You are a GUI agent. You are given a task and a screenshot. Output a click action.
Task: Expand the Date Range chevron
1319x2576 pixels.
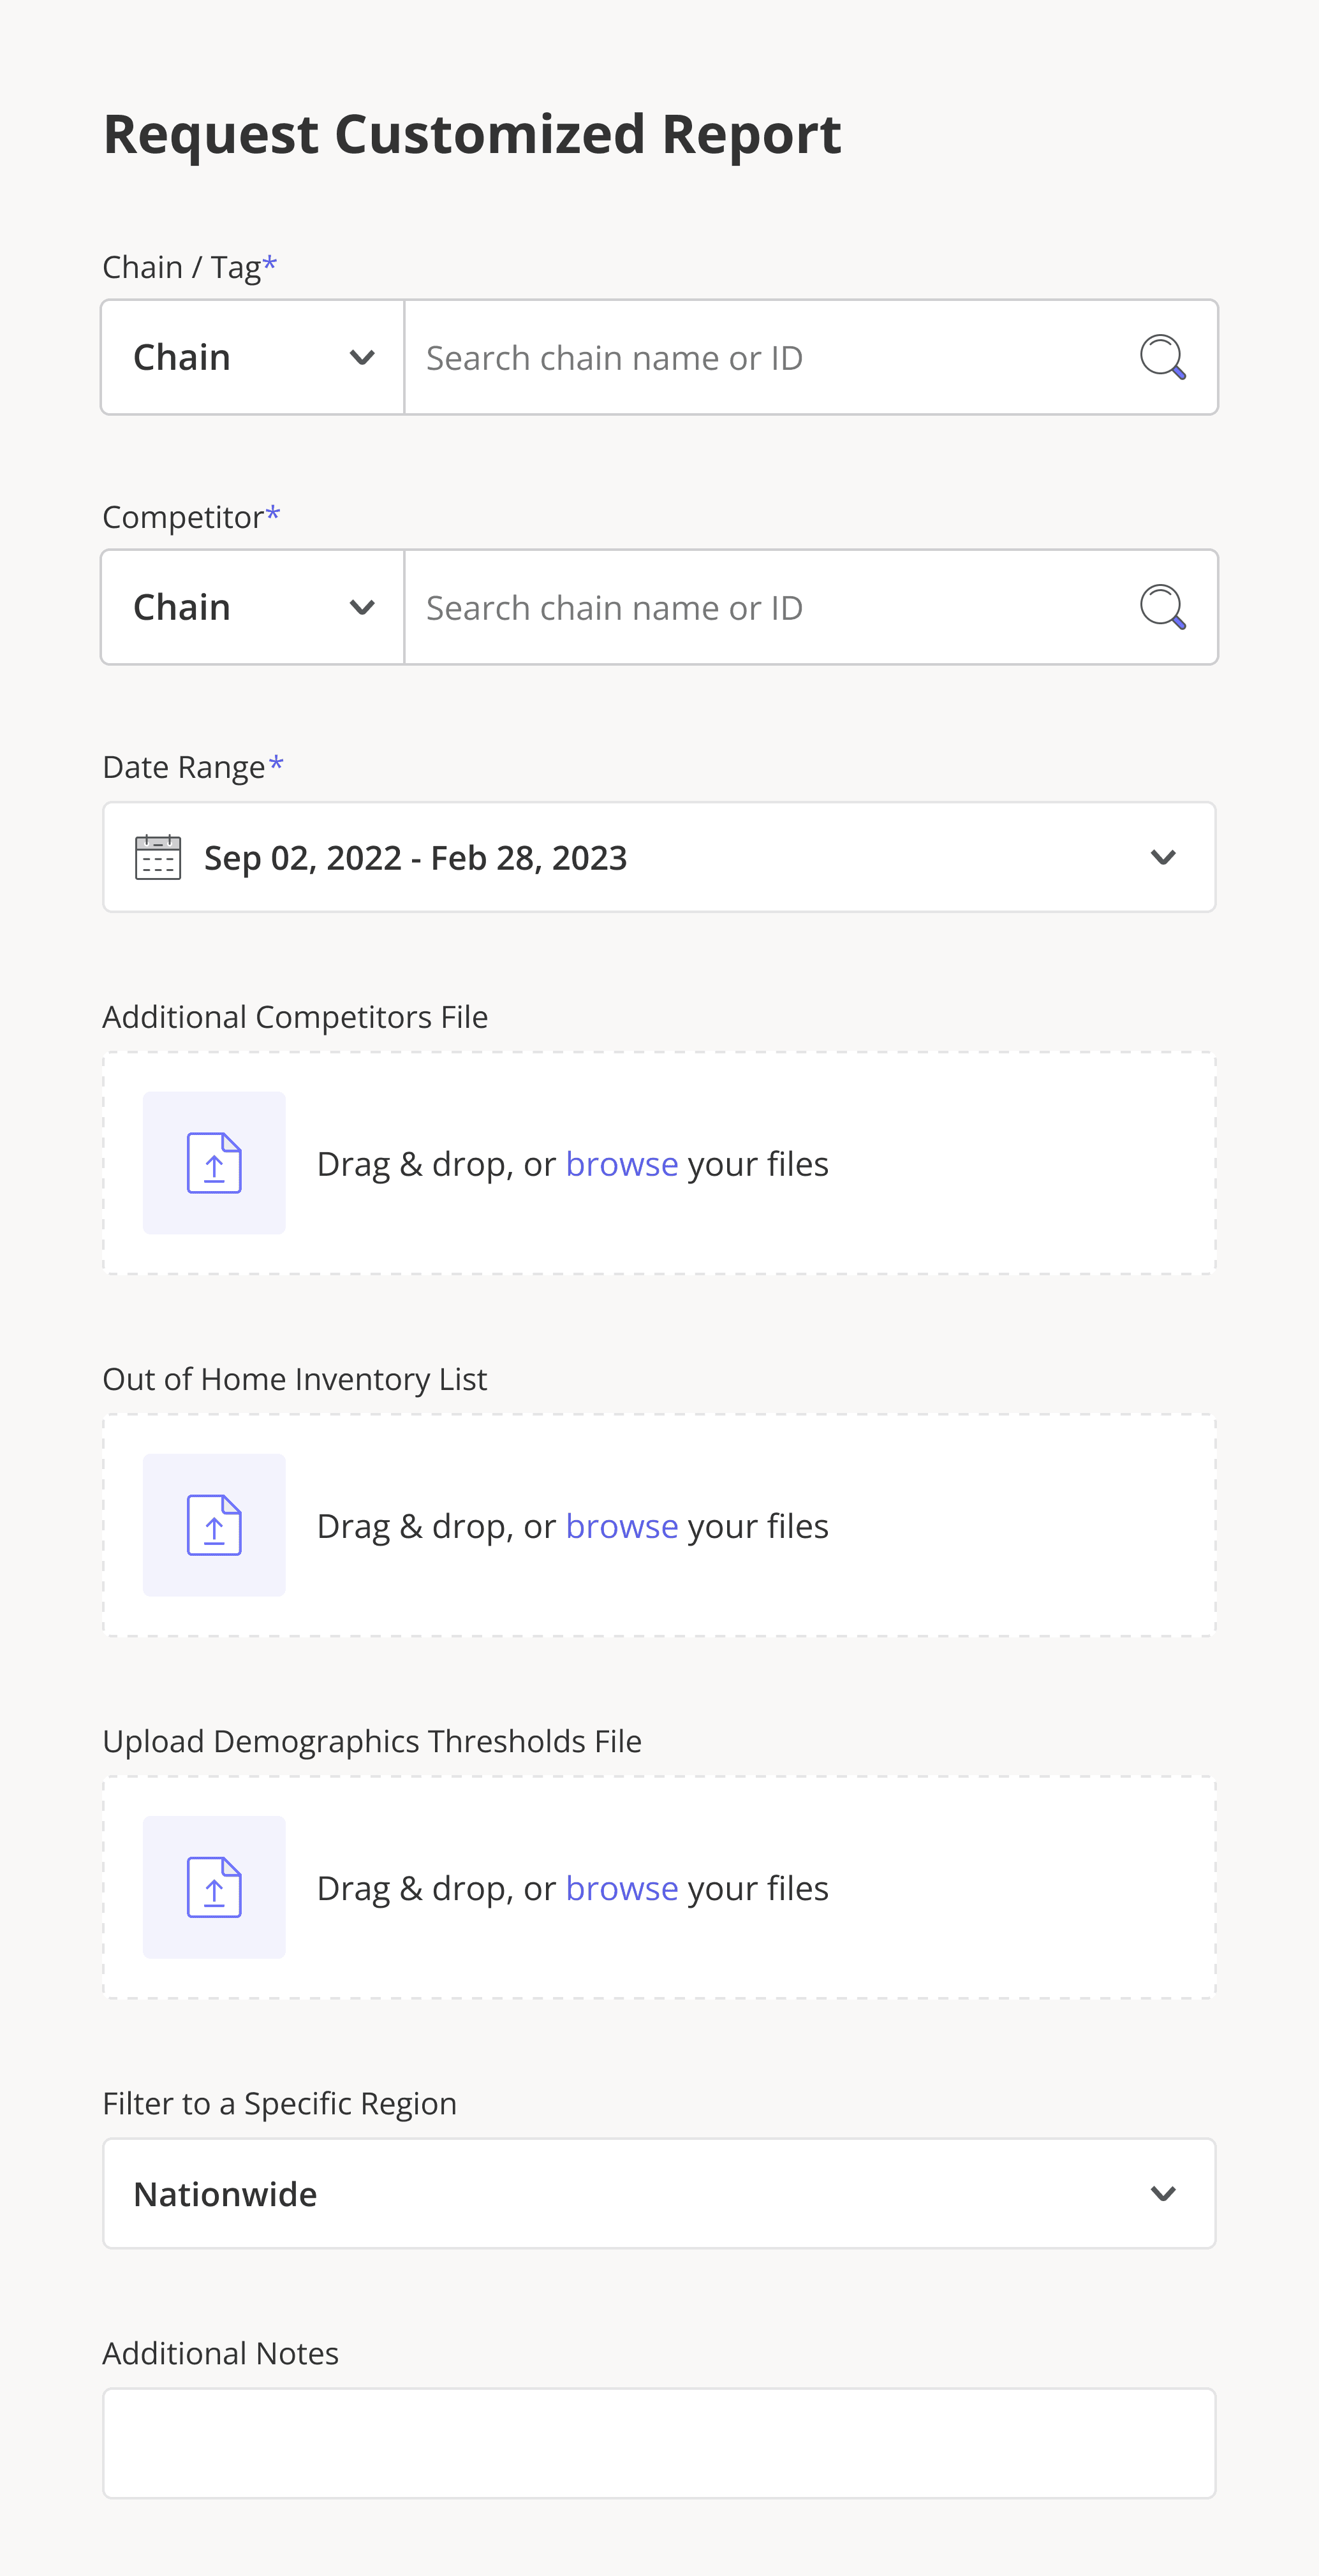1162,857
